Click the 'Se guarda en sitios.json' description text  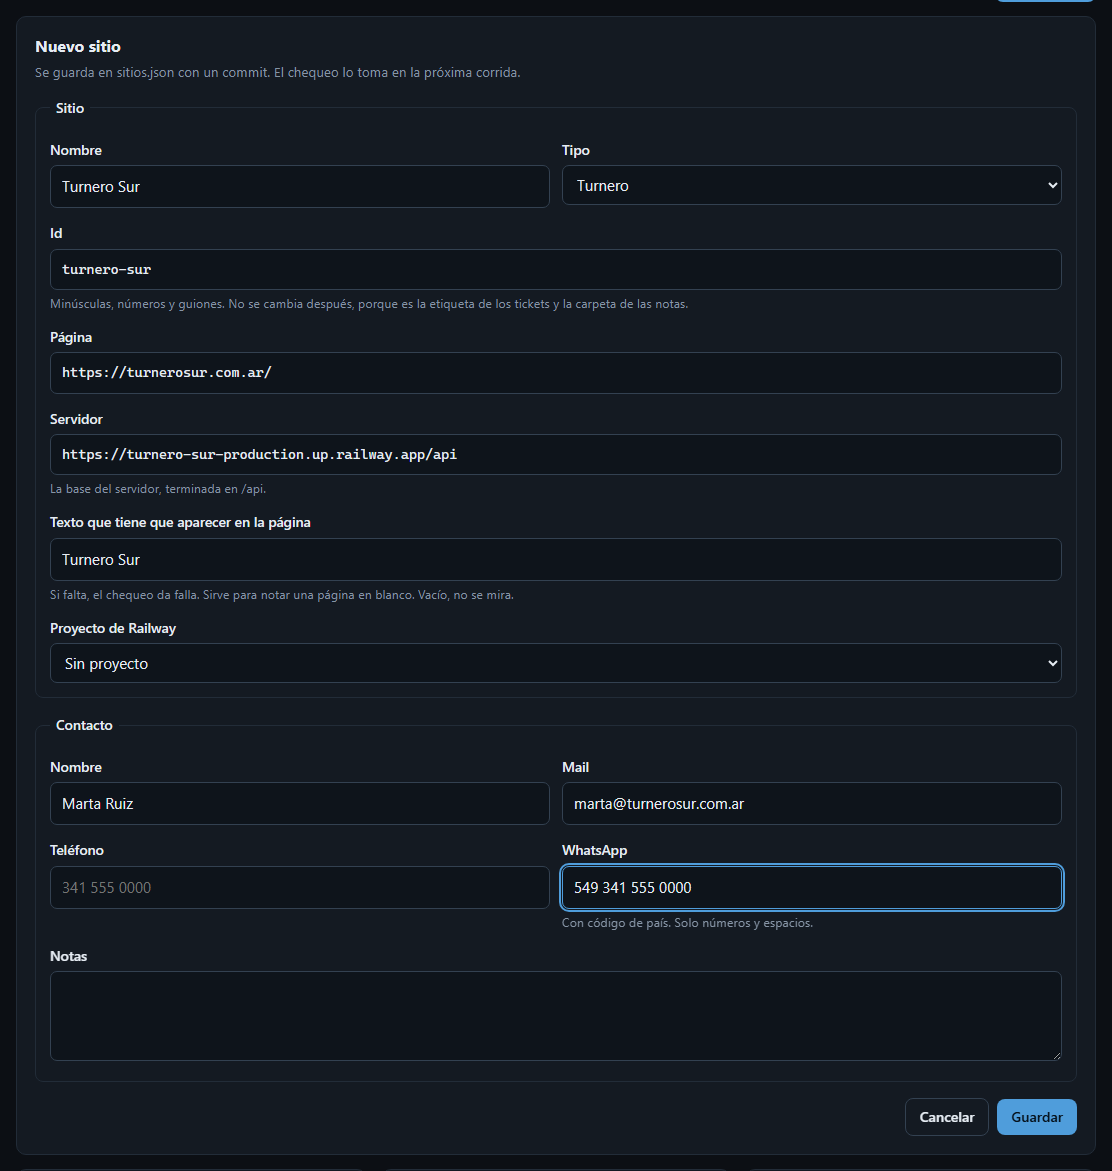[x=278, y=72]
